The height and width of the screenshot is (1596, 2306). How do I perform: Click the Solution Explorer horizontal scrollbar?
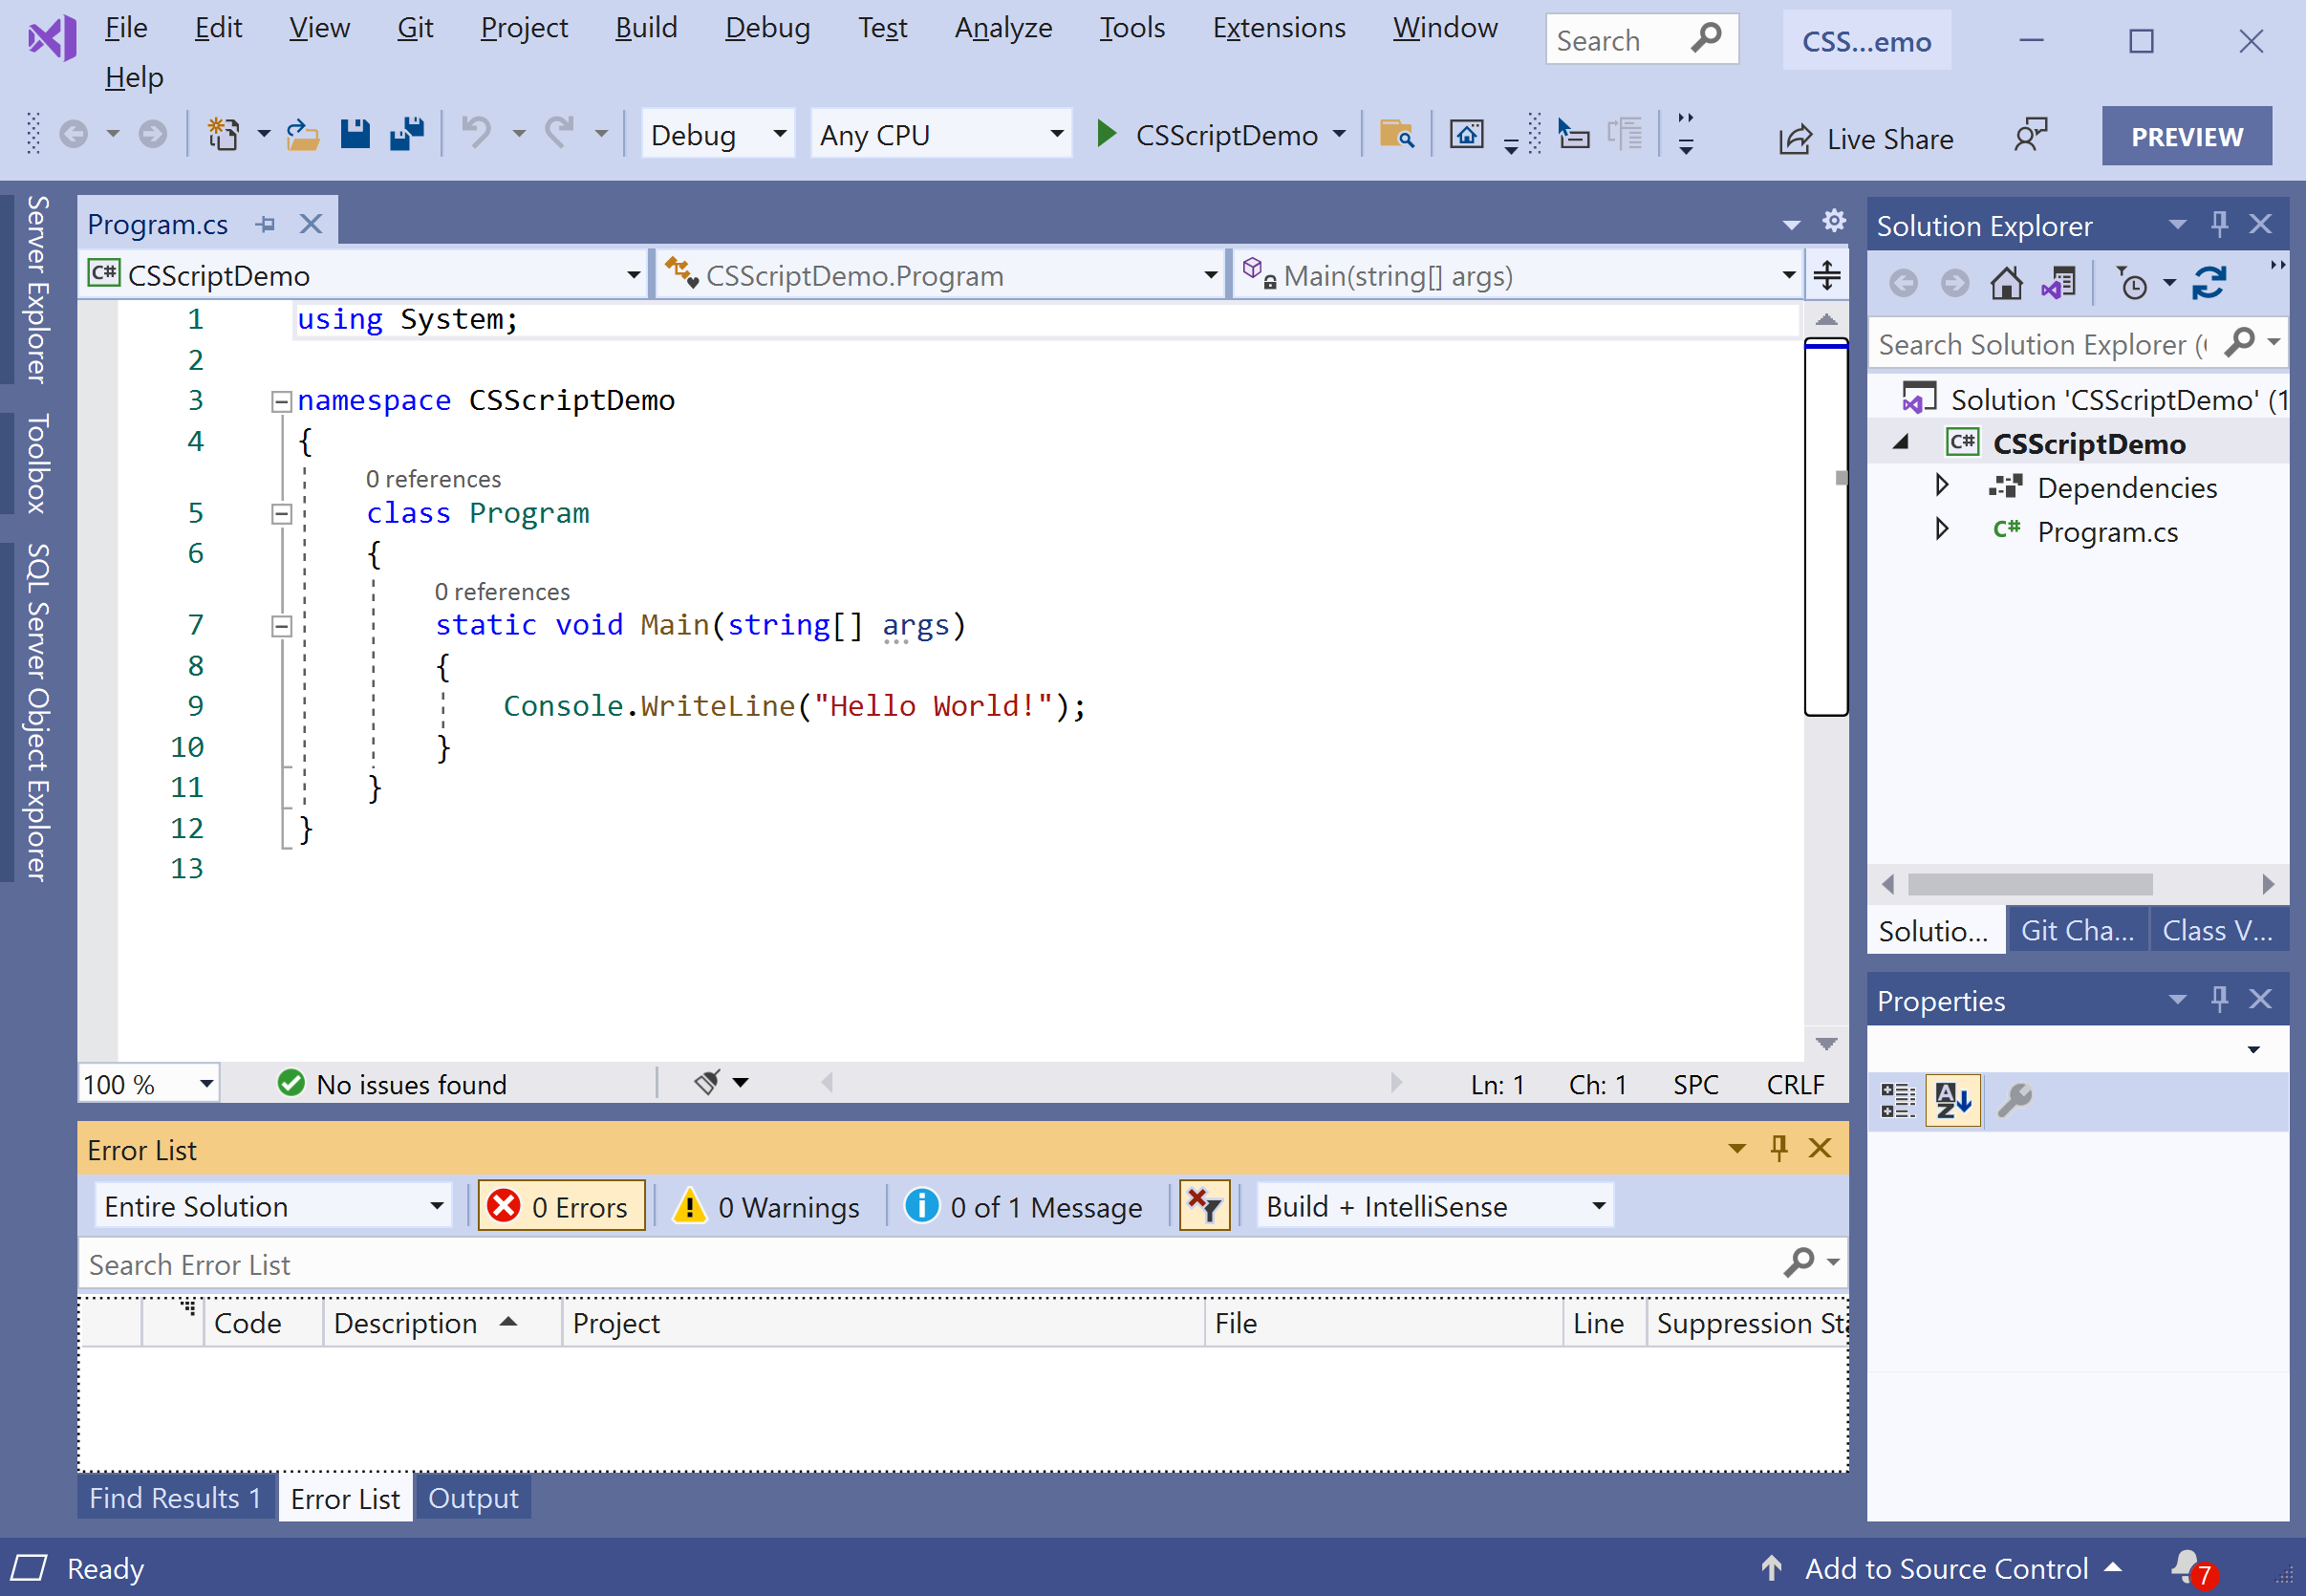2029,884
